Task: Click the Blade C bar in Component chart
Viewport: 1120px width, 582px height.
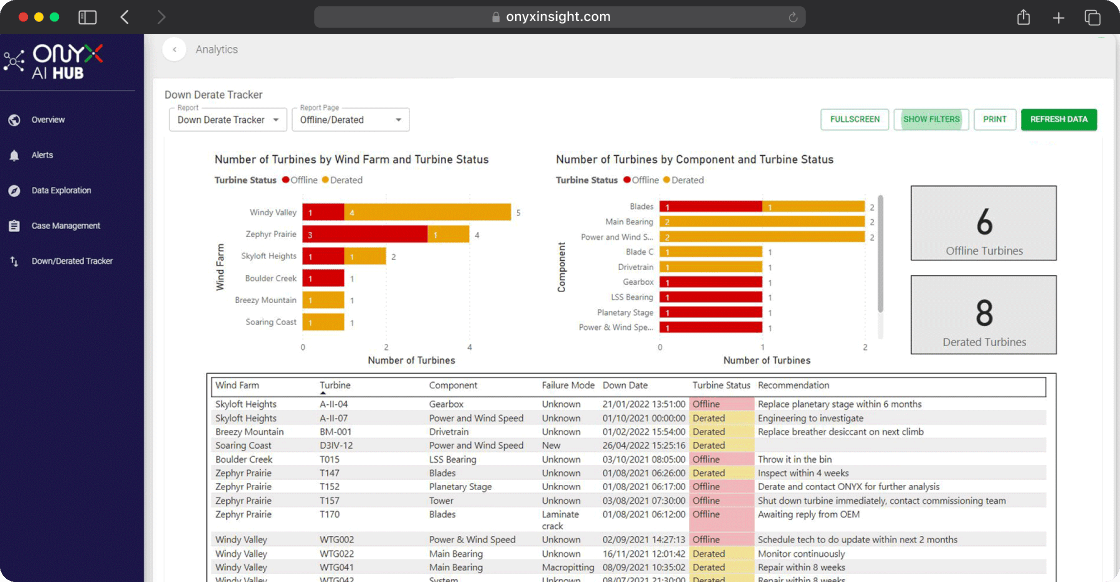Action: (711, 252)
